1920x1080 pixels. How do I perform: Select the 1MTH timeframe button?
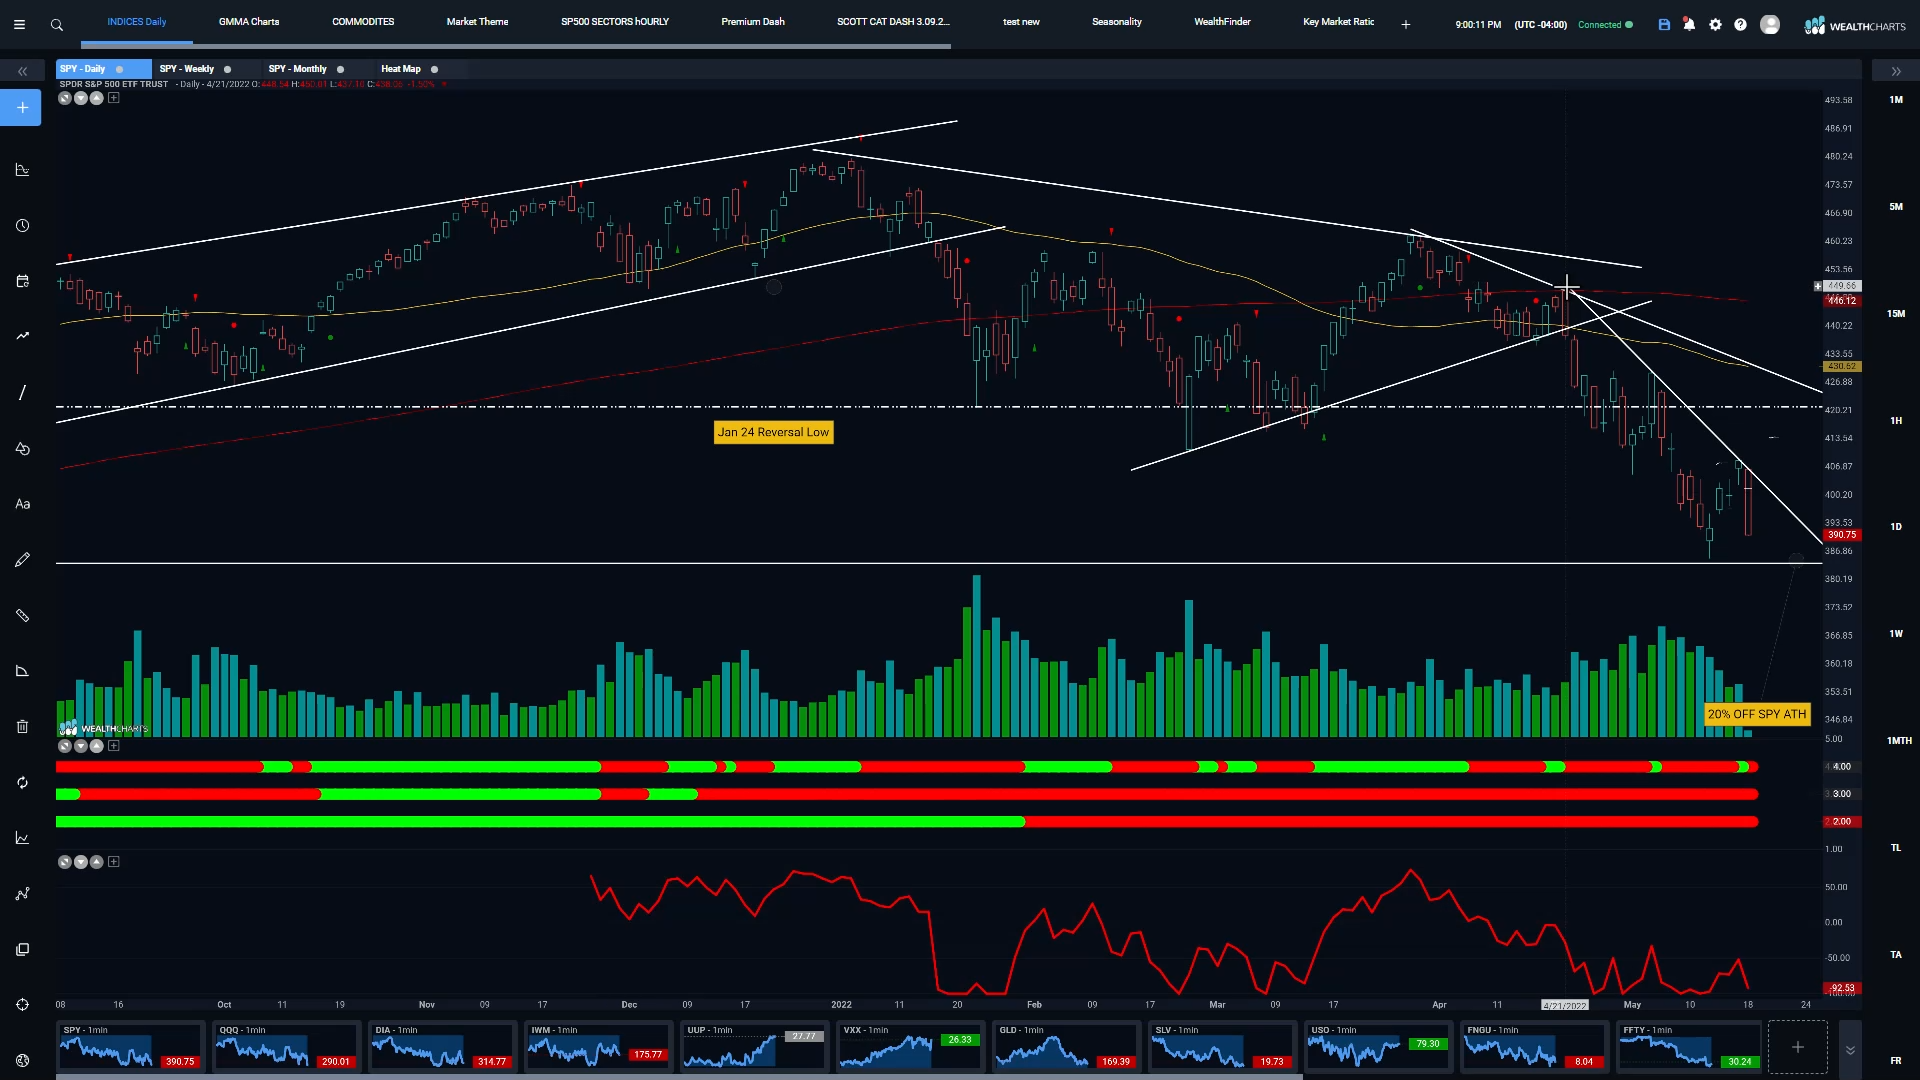(x=1898, y=741)
